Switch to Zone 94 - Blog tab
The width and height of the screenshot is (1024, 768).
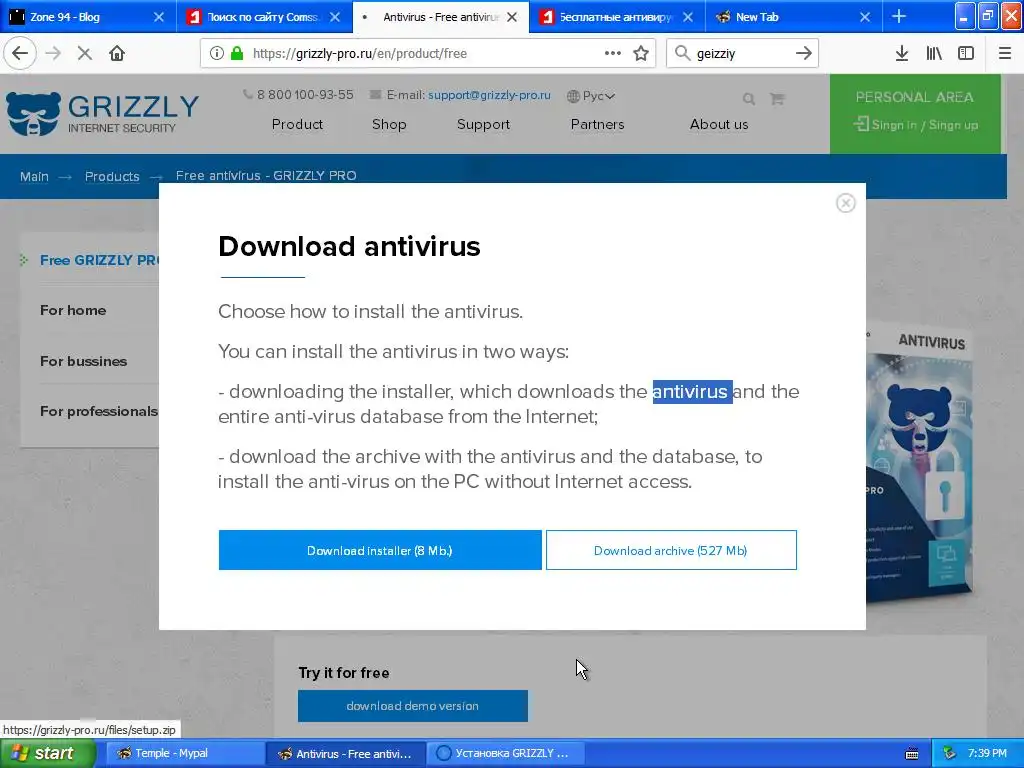88,17
